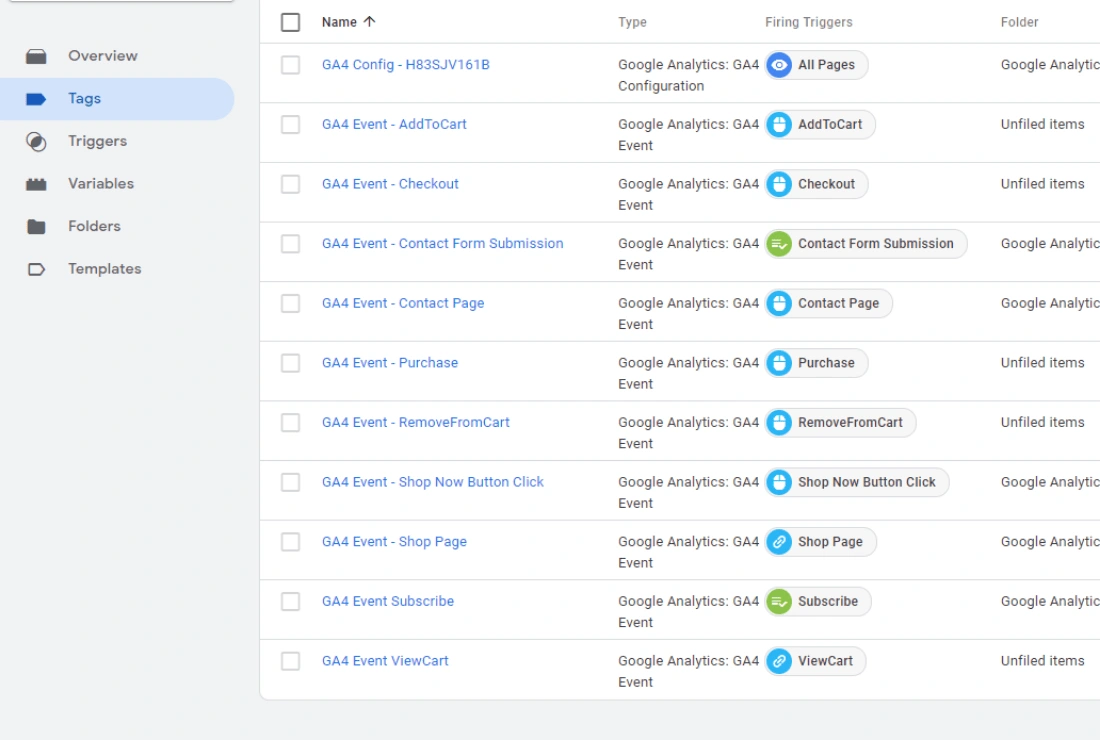Screen dimensions: 1100x740
Task: Open the GA4 Event - Purchase tag
Action: click(x=390, y=363)
